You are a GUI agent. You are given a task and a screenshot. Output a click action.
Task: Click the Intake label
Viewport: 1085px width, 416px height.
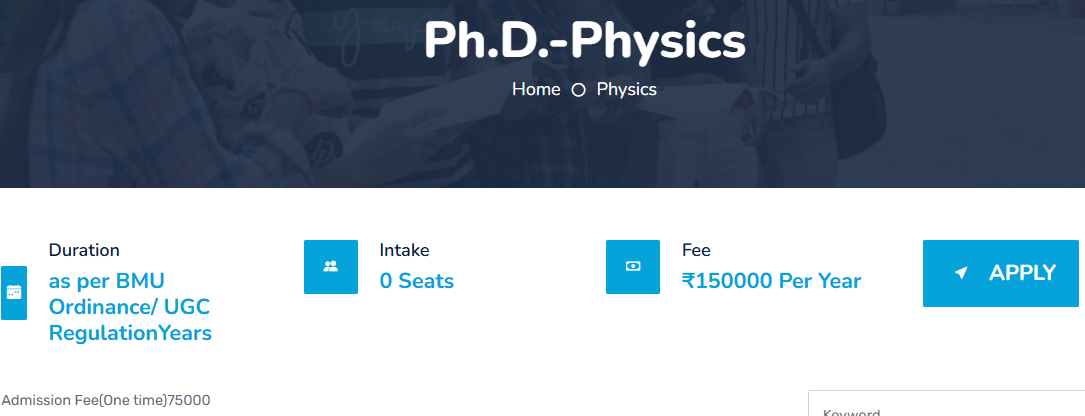(404, 250)
